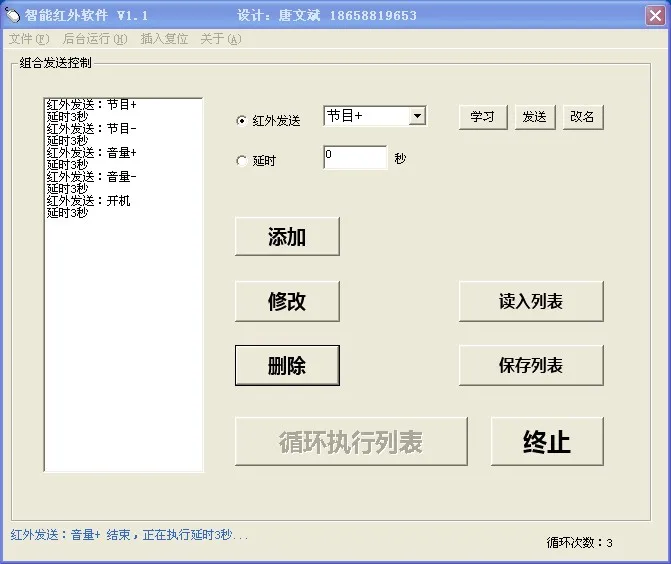The height and width of the screenshot is (564, 671).
Task: Select list row 红外发送:节目+
Action: pos(123,104)
